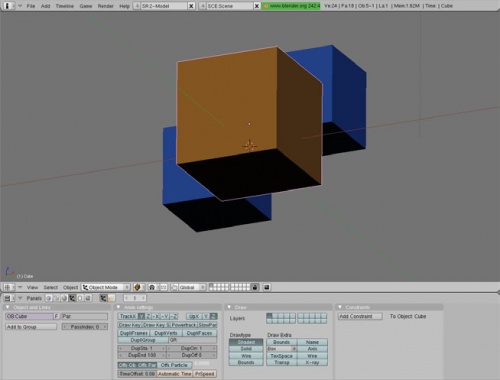Collapse the Anim settings panel
Viewport: 500px width, 380px height.
tap(118, 307)
